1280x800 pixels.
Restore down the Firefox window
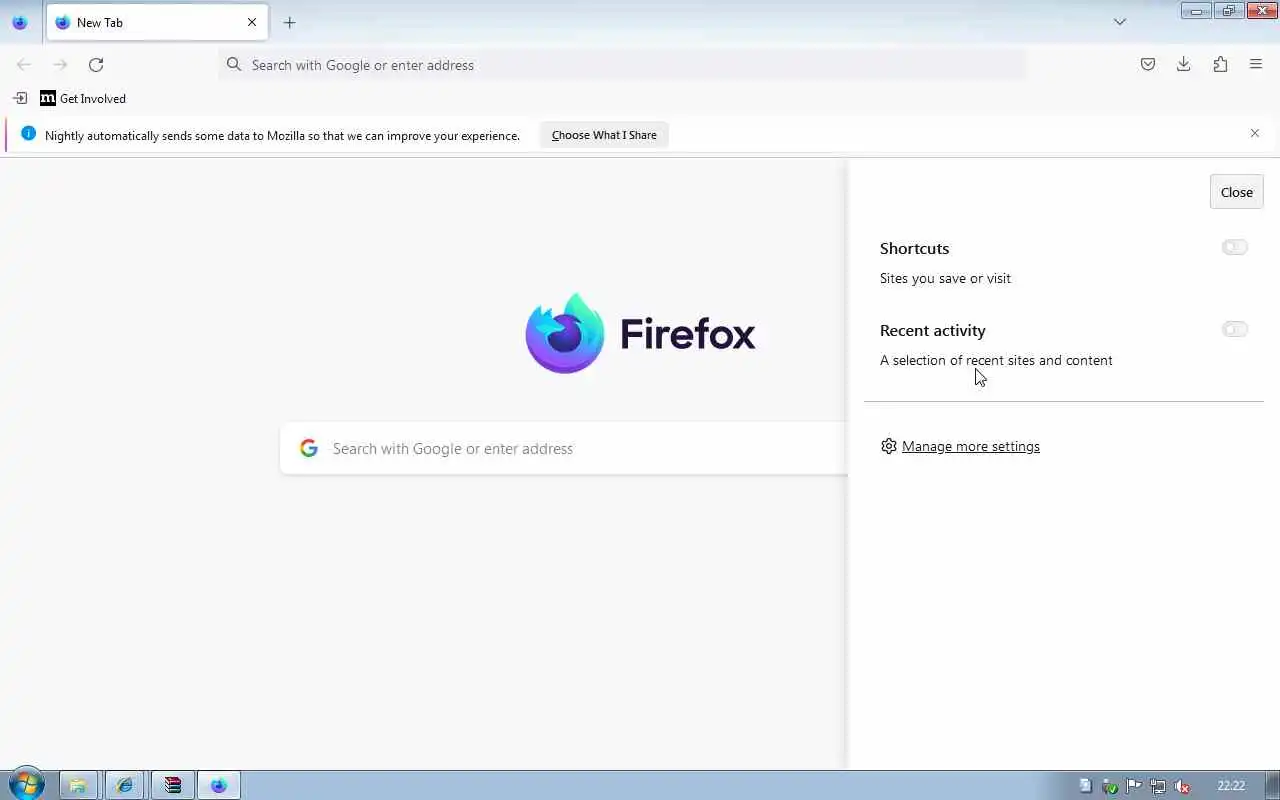coord(1228,11)
